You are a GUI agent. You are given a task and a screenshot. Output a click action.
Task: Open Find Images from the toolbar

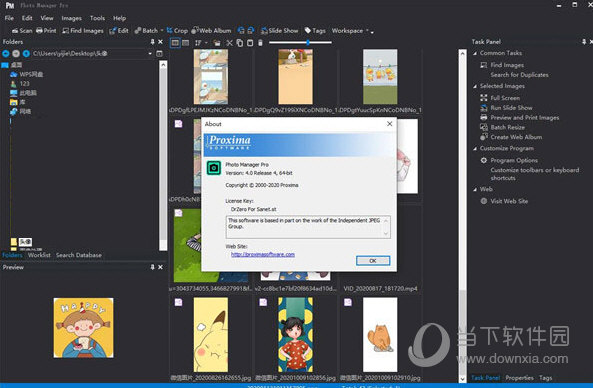pyautogui.click(x=83, y=31)
